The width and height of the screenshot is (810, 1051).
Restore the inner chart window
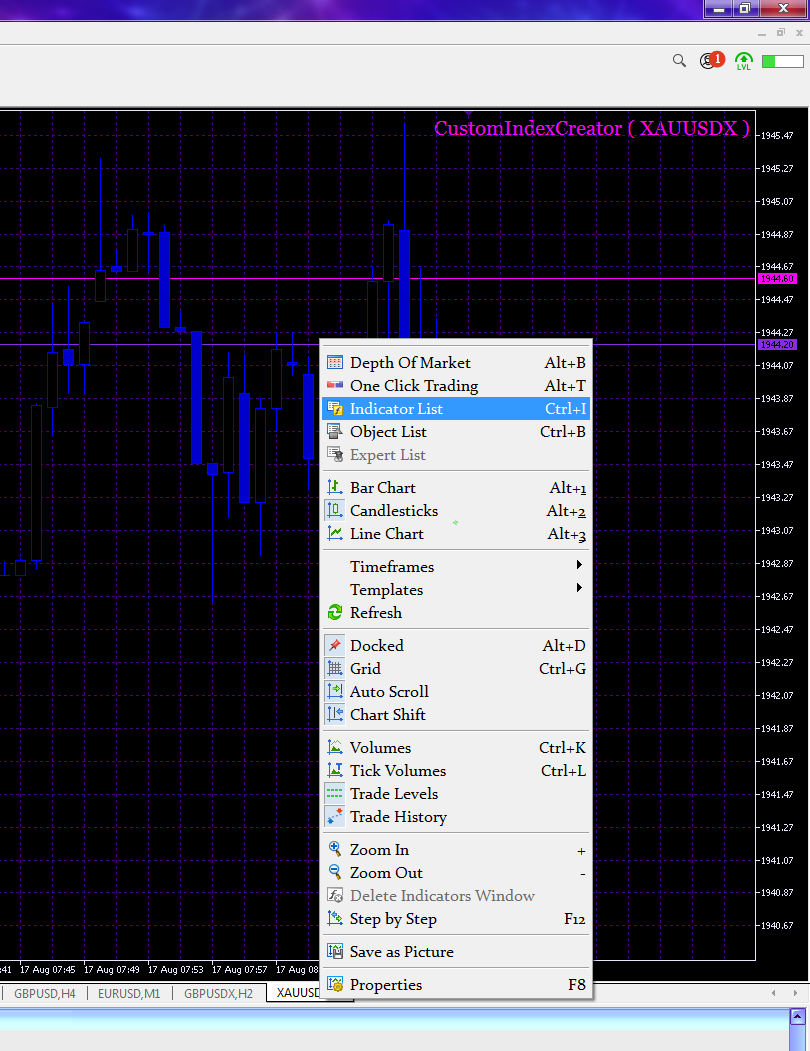[780, 32]
